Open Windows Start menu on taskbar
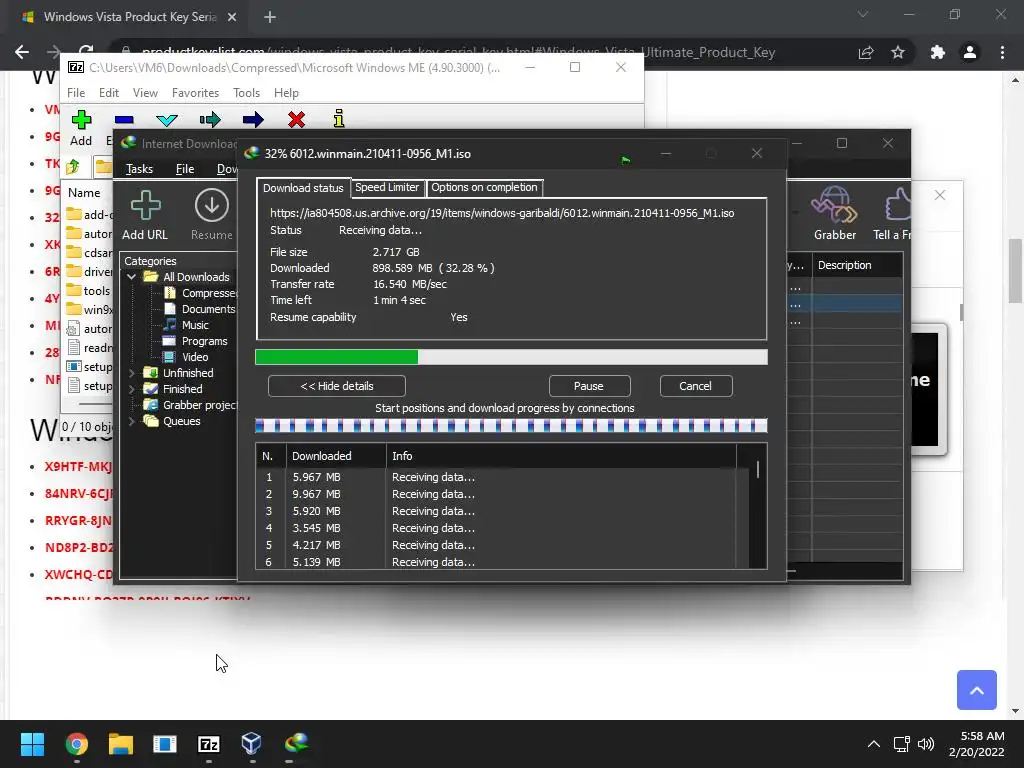This screenshot has width=1024, height=768. click(32, 743)
